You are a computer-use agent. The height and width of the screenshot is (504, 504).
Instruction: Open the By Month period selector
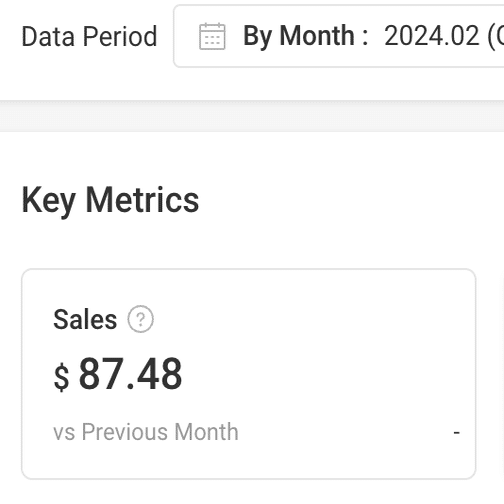click(x=339, y=36)
